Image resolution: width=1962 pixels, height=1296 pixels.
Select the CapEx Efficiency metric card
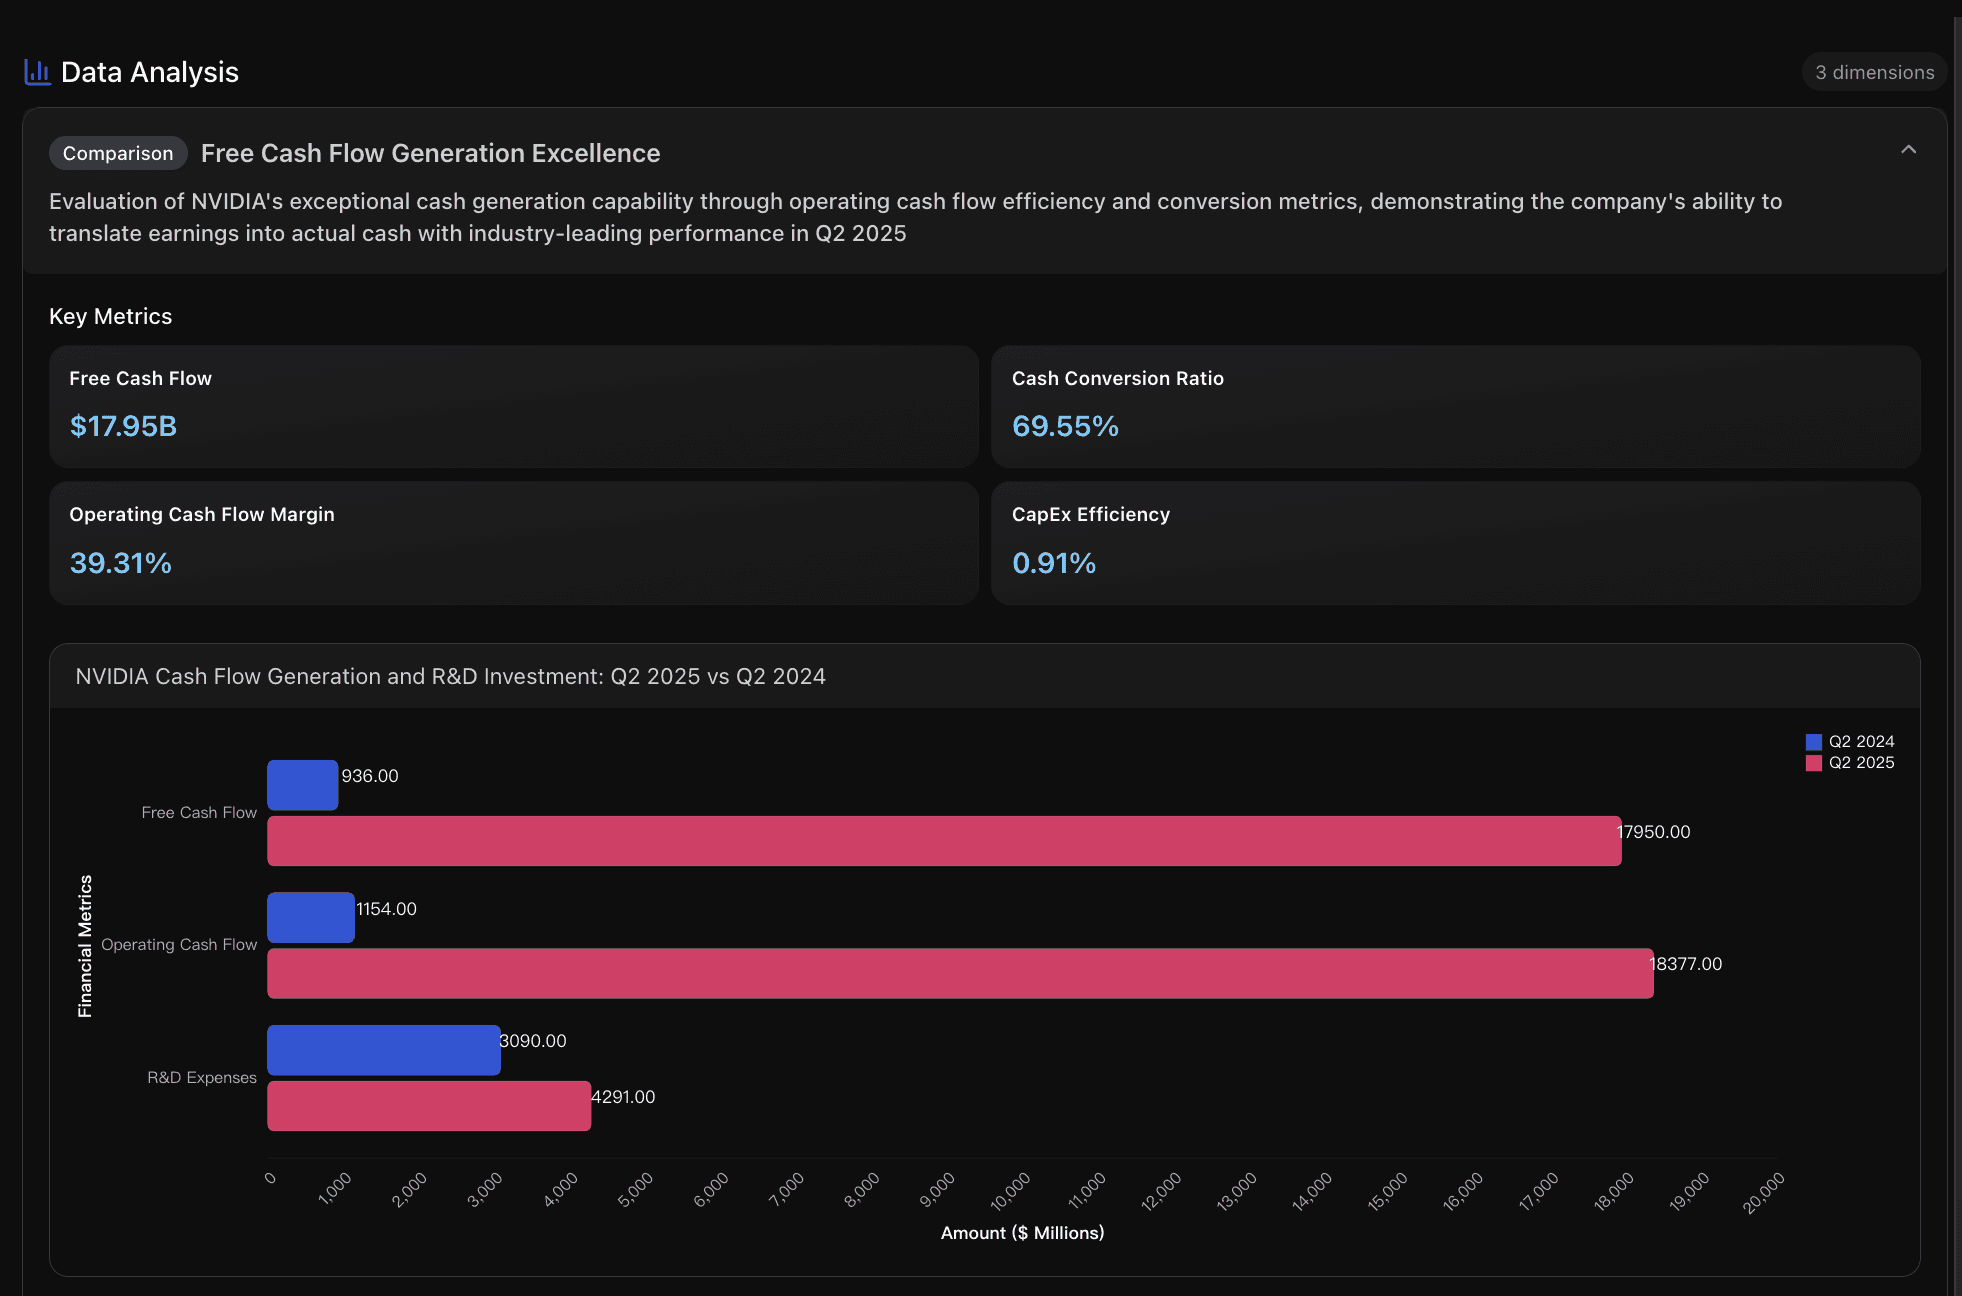(x=1455, y=543)
